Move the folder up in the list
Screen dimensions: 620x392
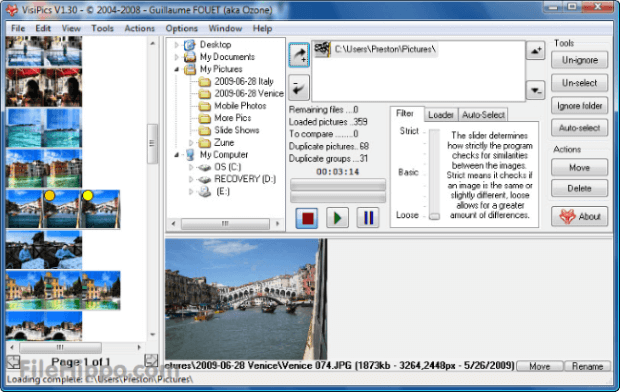[536, 51]
